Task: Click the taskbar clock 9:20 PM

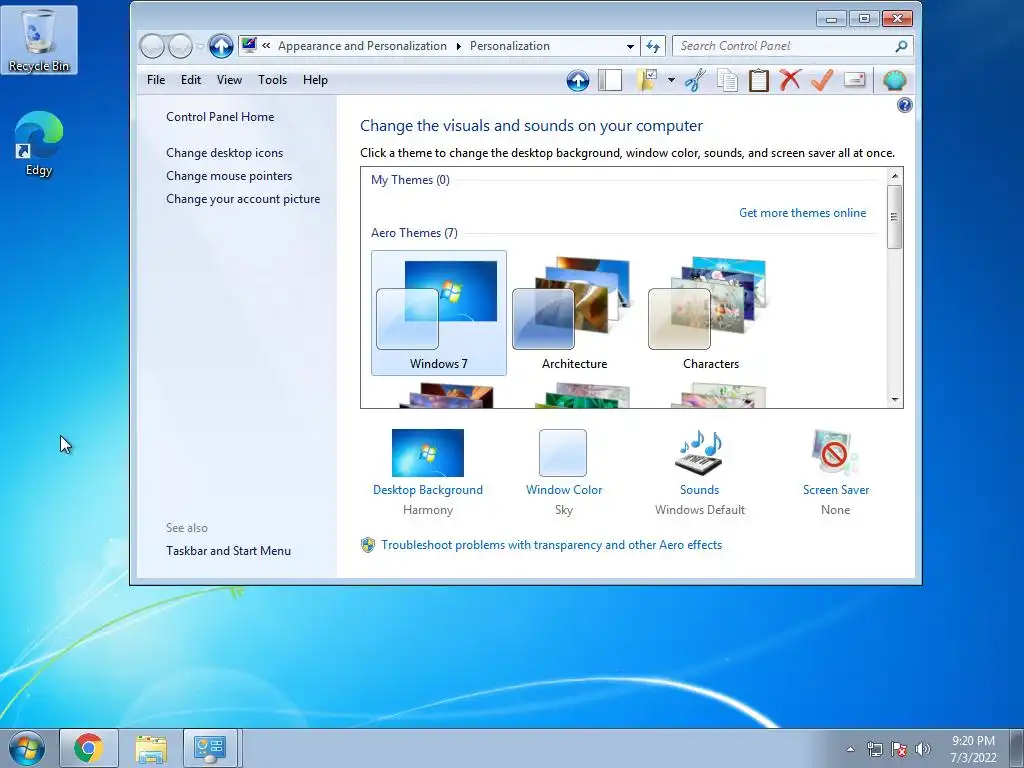Action: tap(973, 741)
